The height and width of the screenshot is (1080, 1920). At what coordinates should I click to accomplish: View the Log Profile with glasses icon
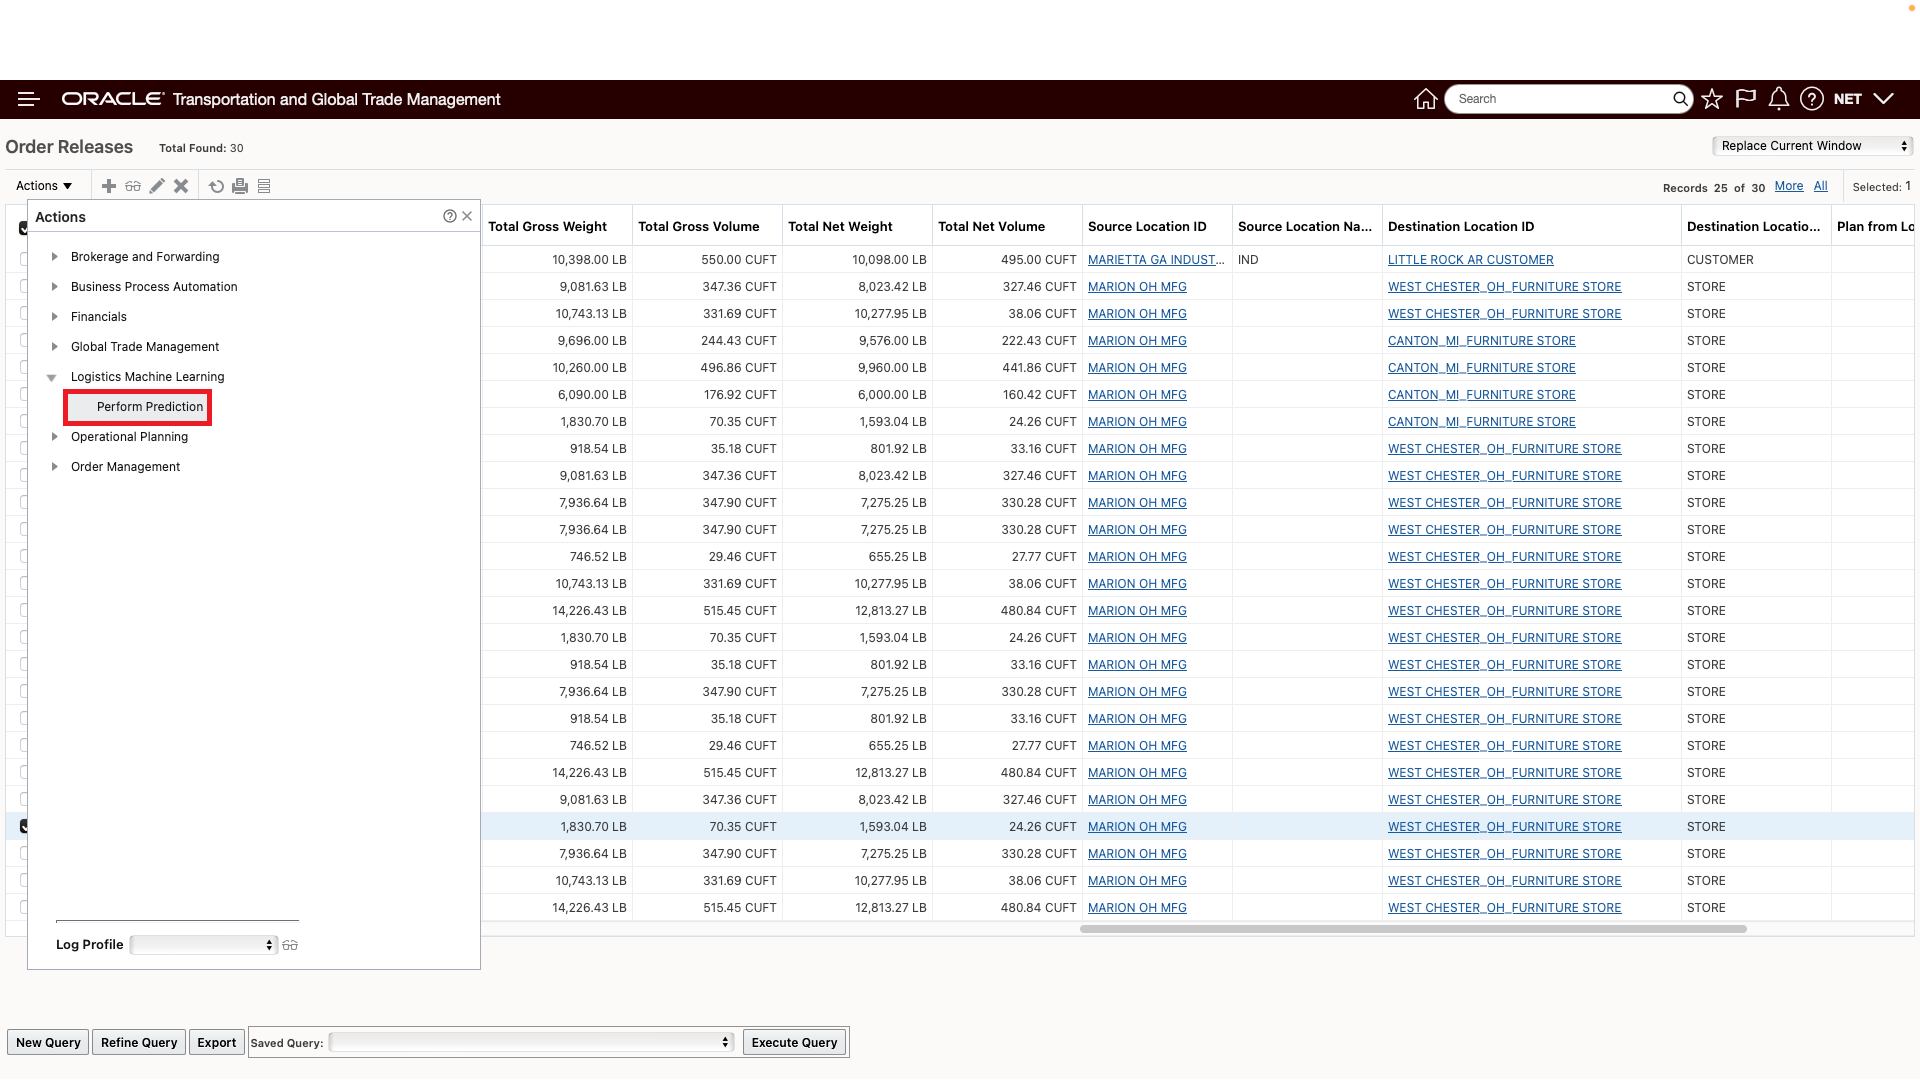(x=290, y=945)
